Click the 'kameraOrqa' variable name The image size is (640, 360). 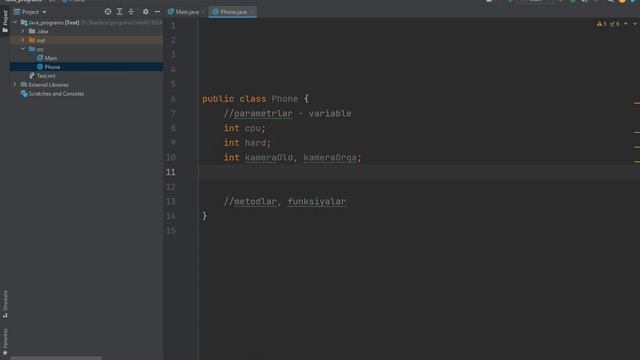tap(330, 158)
